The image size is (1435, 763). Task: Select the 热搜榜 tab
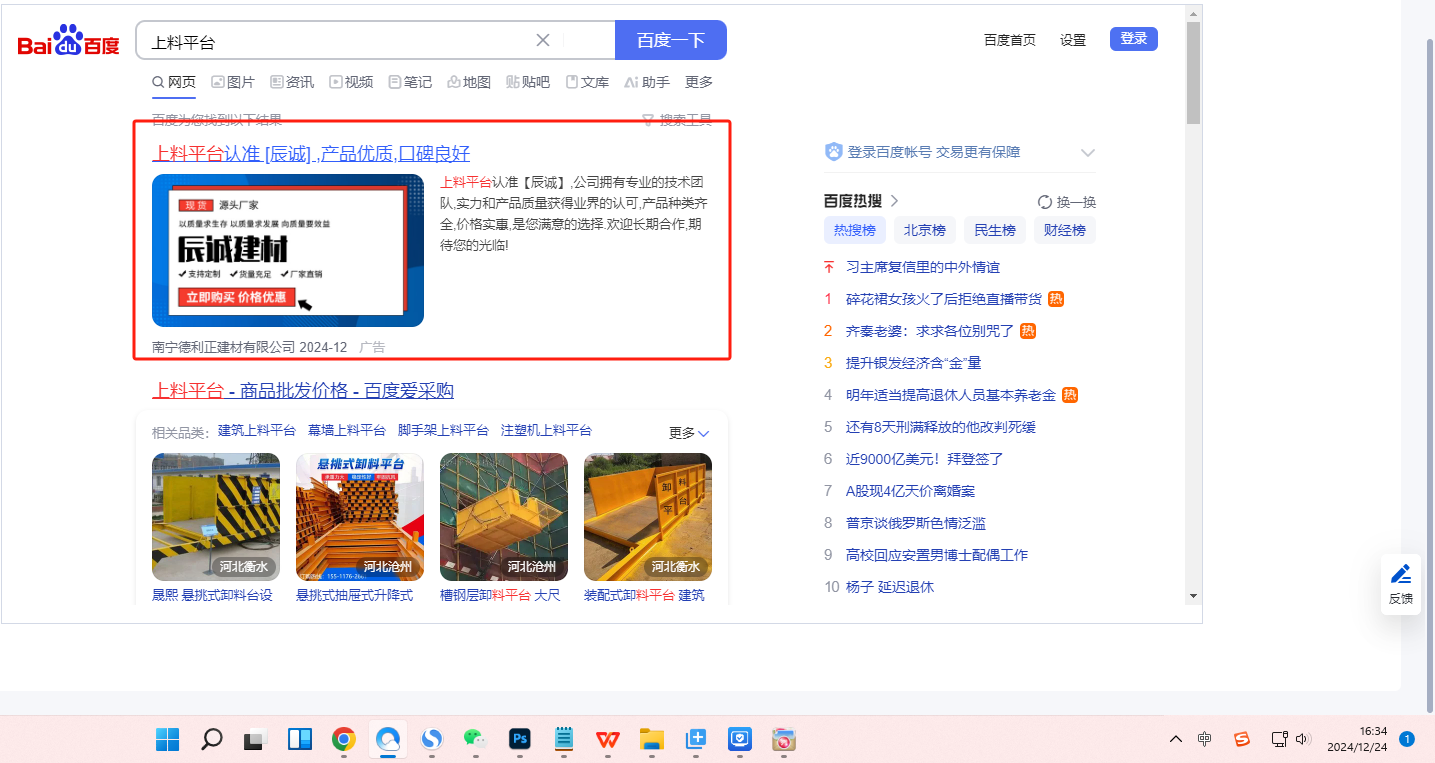tap(855, 230)
